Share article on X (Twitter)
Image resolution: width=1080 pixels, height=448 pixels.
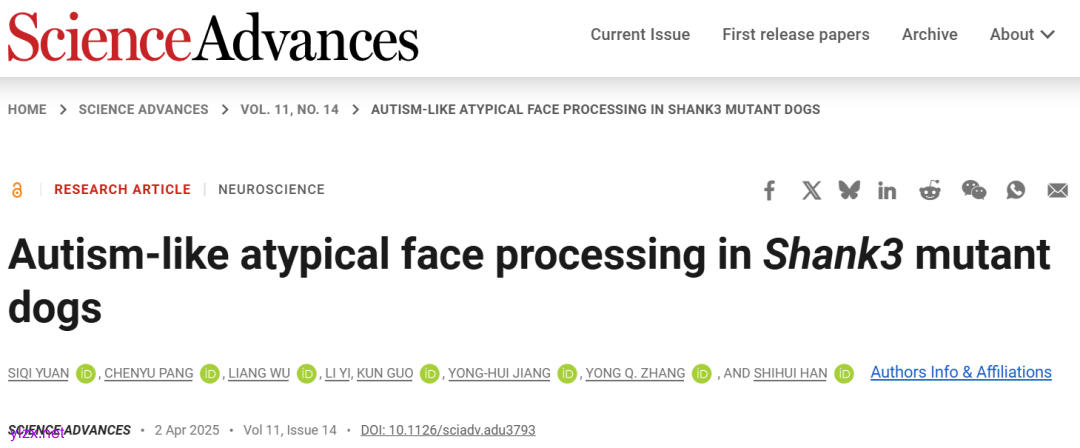point(811,190)
